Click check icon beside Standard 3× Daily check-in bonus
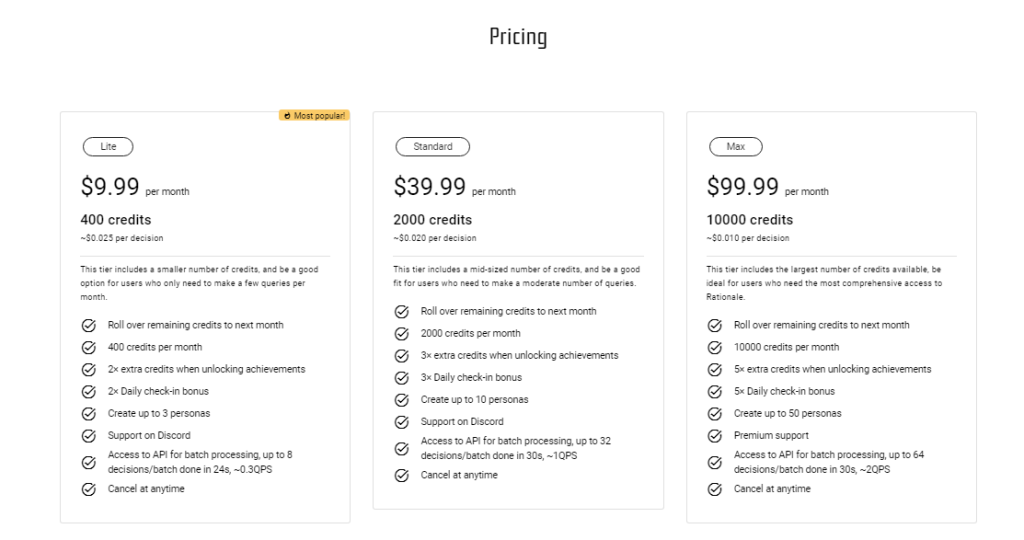 [401, 378]
